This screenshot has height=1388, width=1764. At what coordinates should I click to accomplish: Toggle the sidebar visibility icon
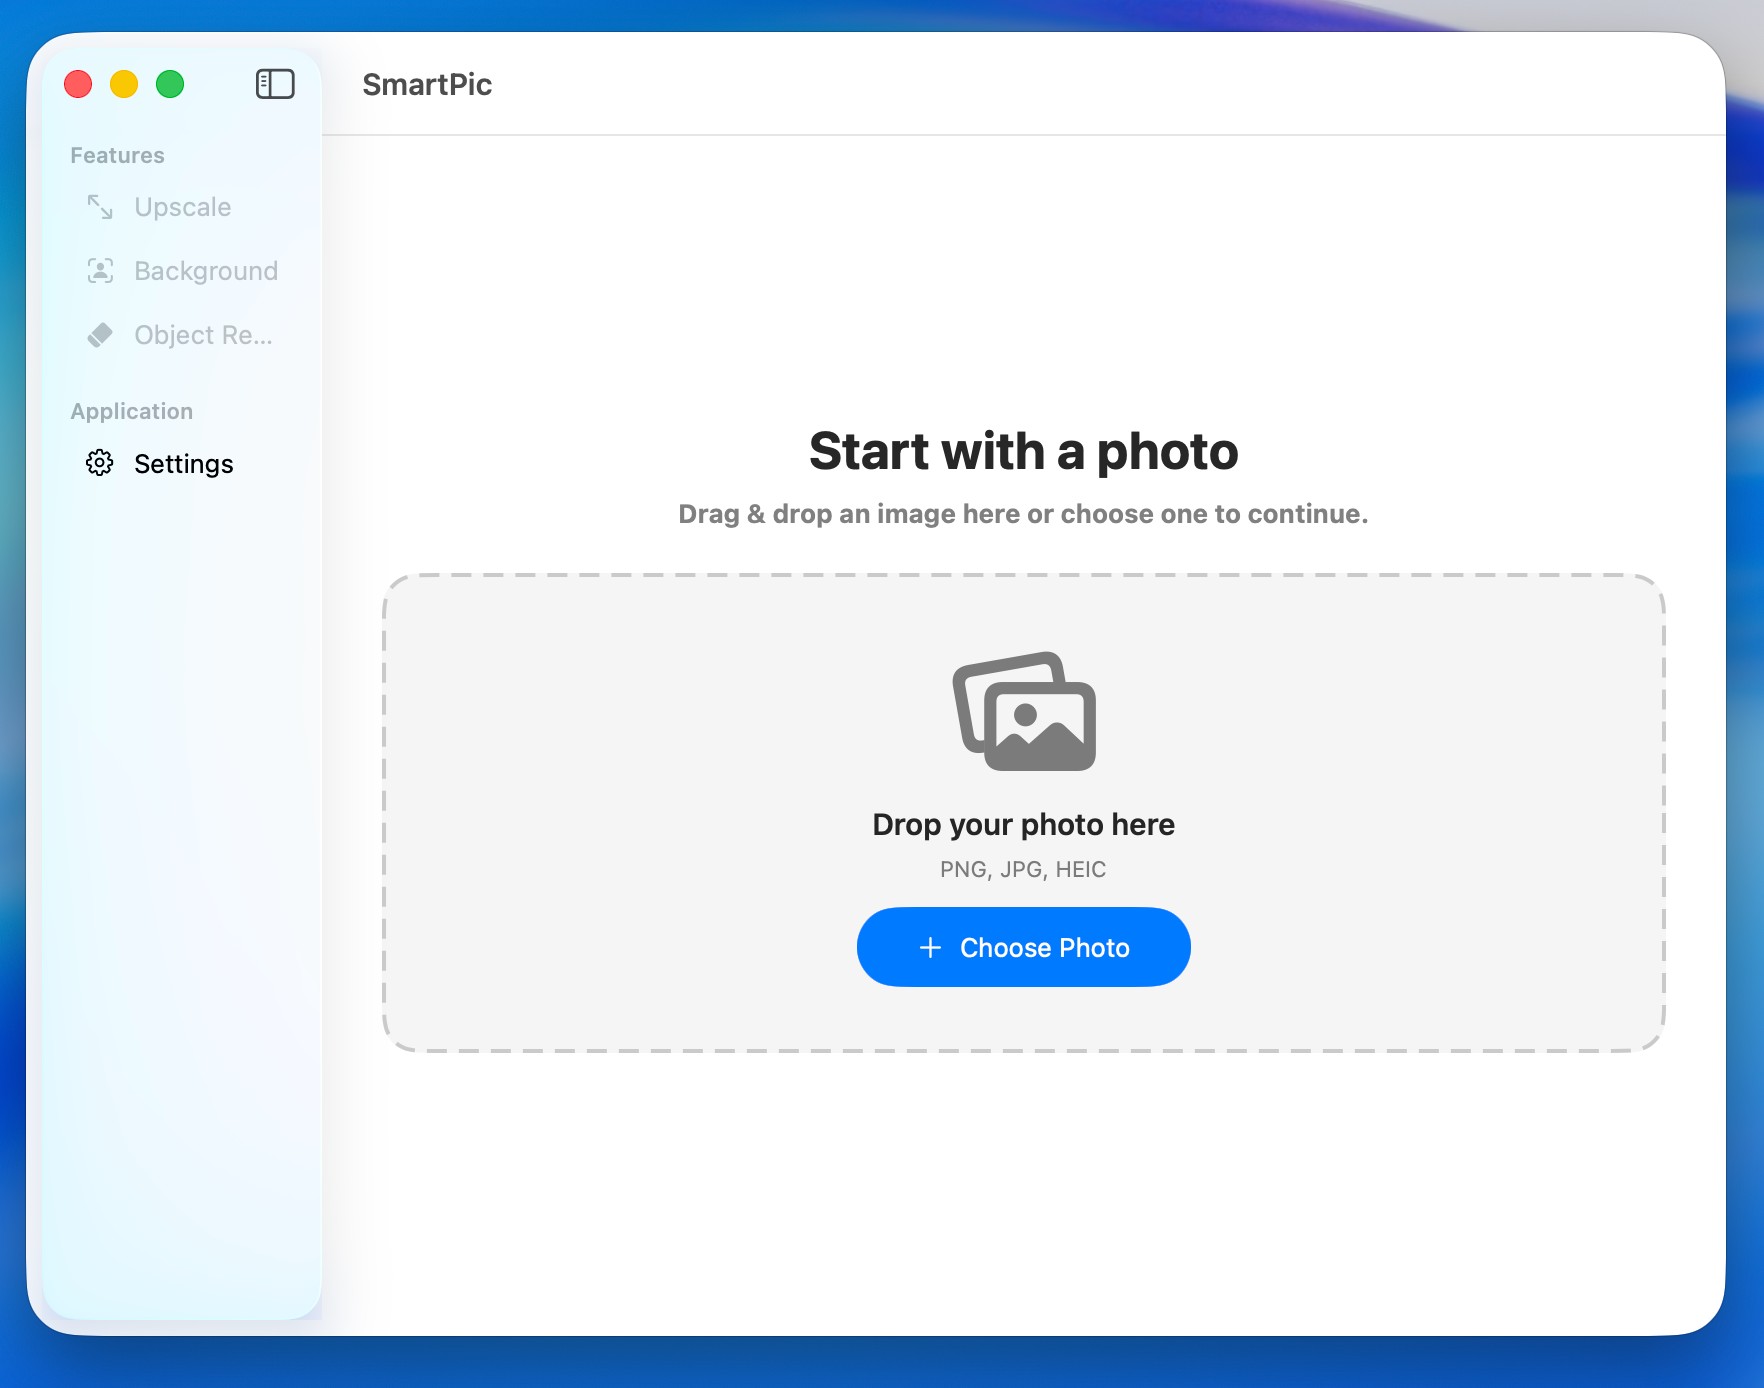click(275, 84)
